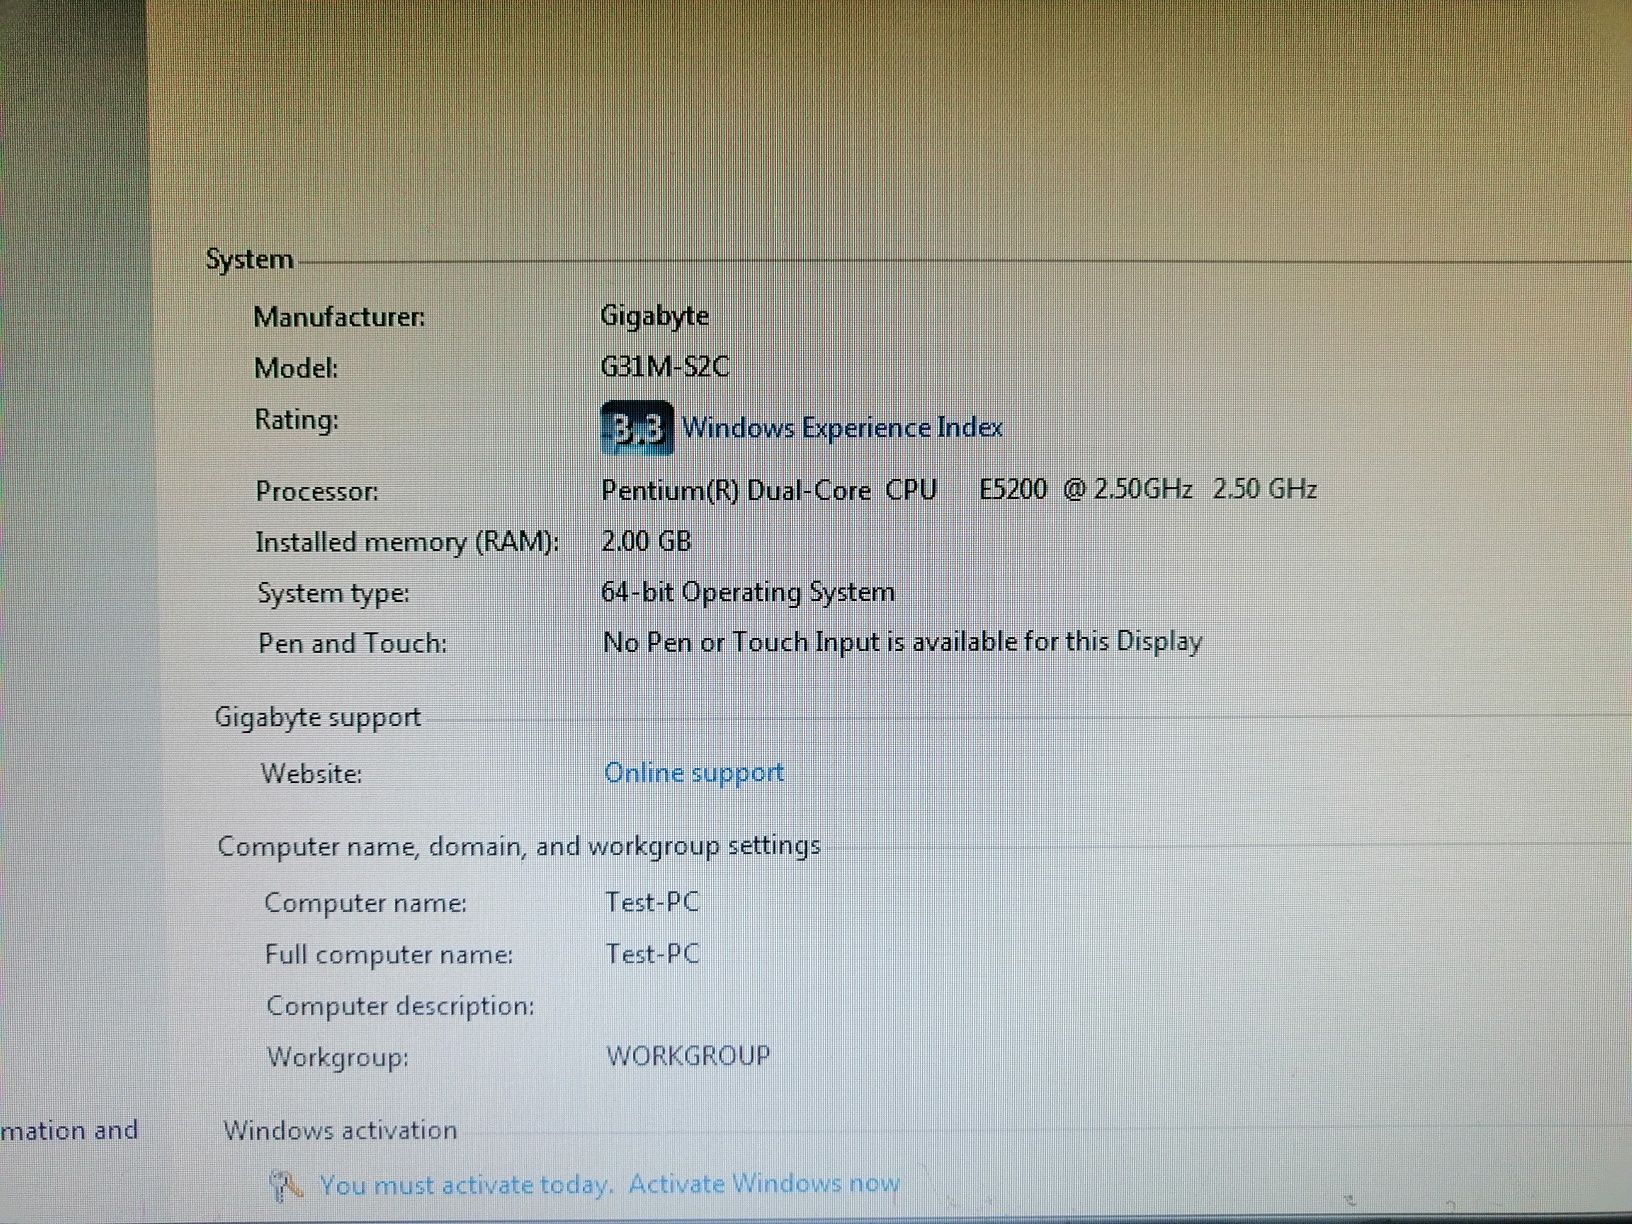Click the Processor label
This screenshot has height=1224, width=1632.
[317, 491]
